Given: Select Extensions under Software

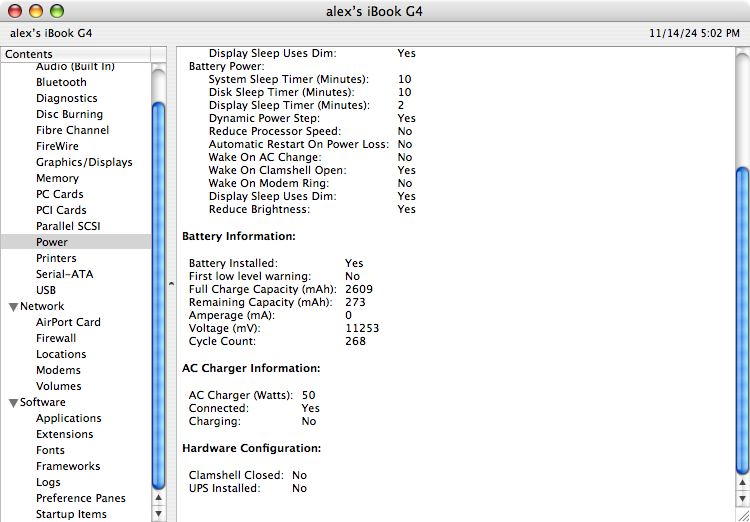Looking at the screenshot, I should (65, 434).
